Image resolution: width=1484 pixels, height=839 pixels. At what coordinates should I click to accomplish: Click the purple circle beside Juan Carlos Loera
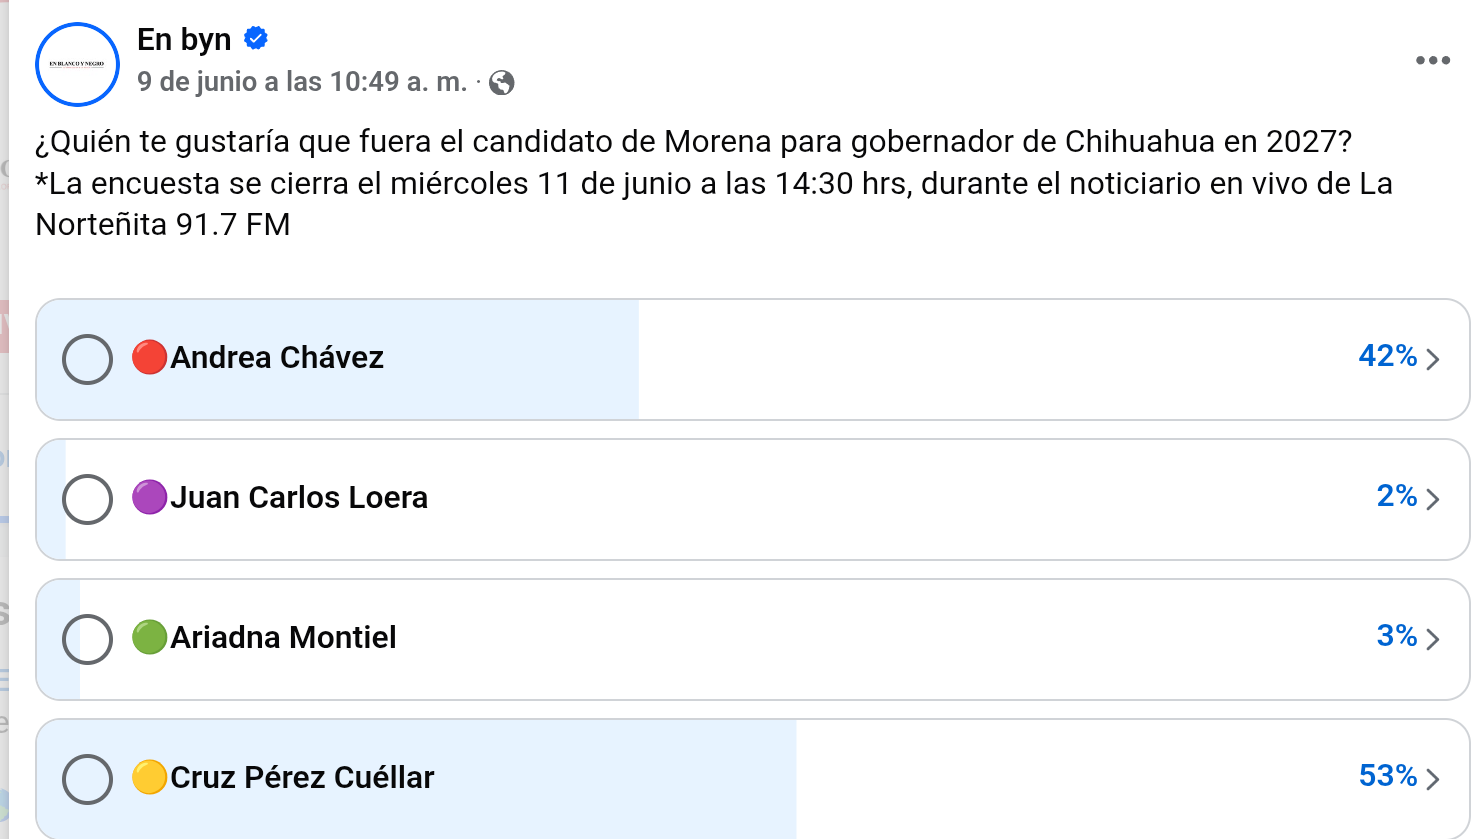[x=149, y=497]
